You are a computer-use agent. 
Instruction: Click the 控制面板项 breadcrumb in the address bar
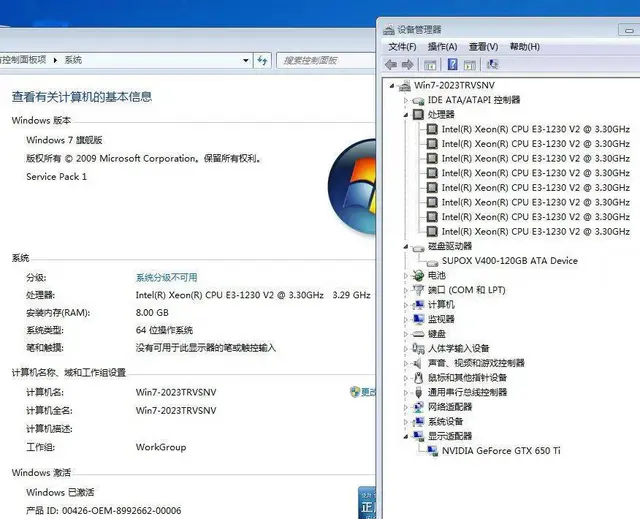point(23,60)
